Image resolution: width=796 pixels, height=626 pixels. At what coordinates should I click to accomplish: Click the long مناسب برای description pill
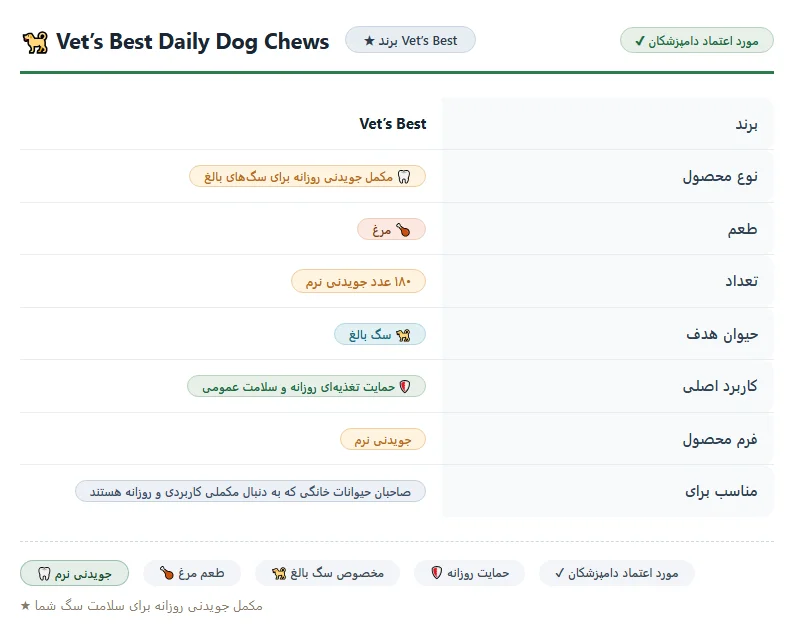click(250, 491)
